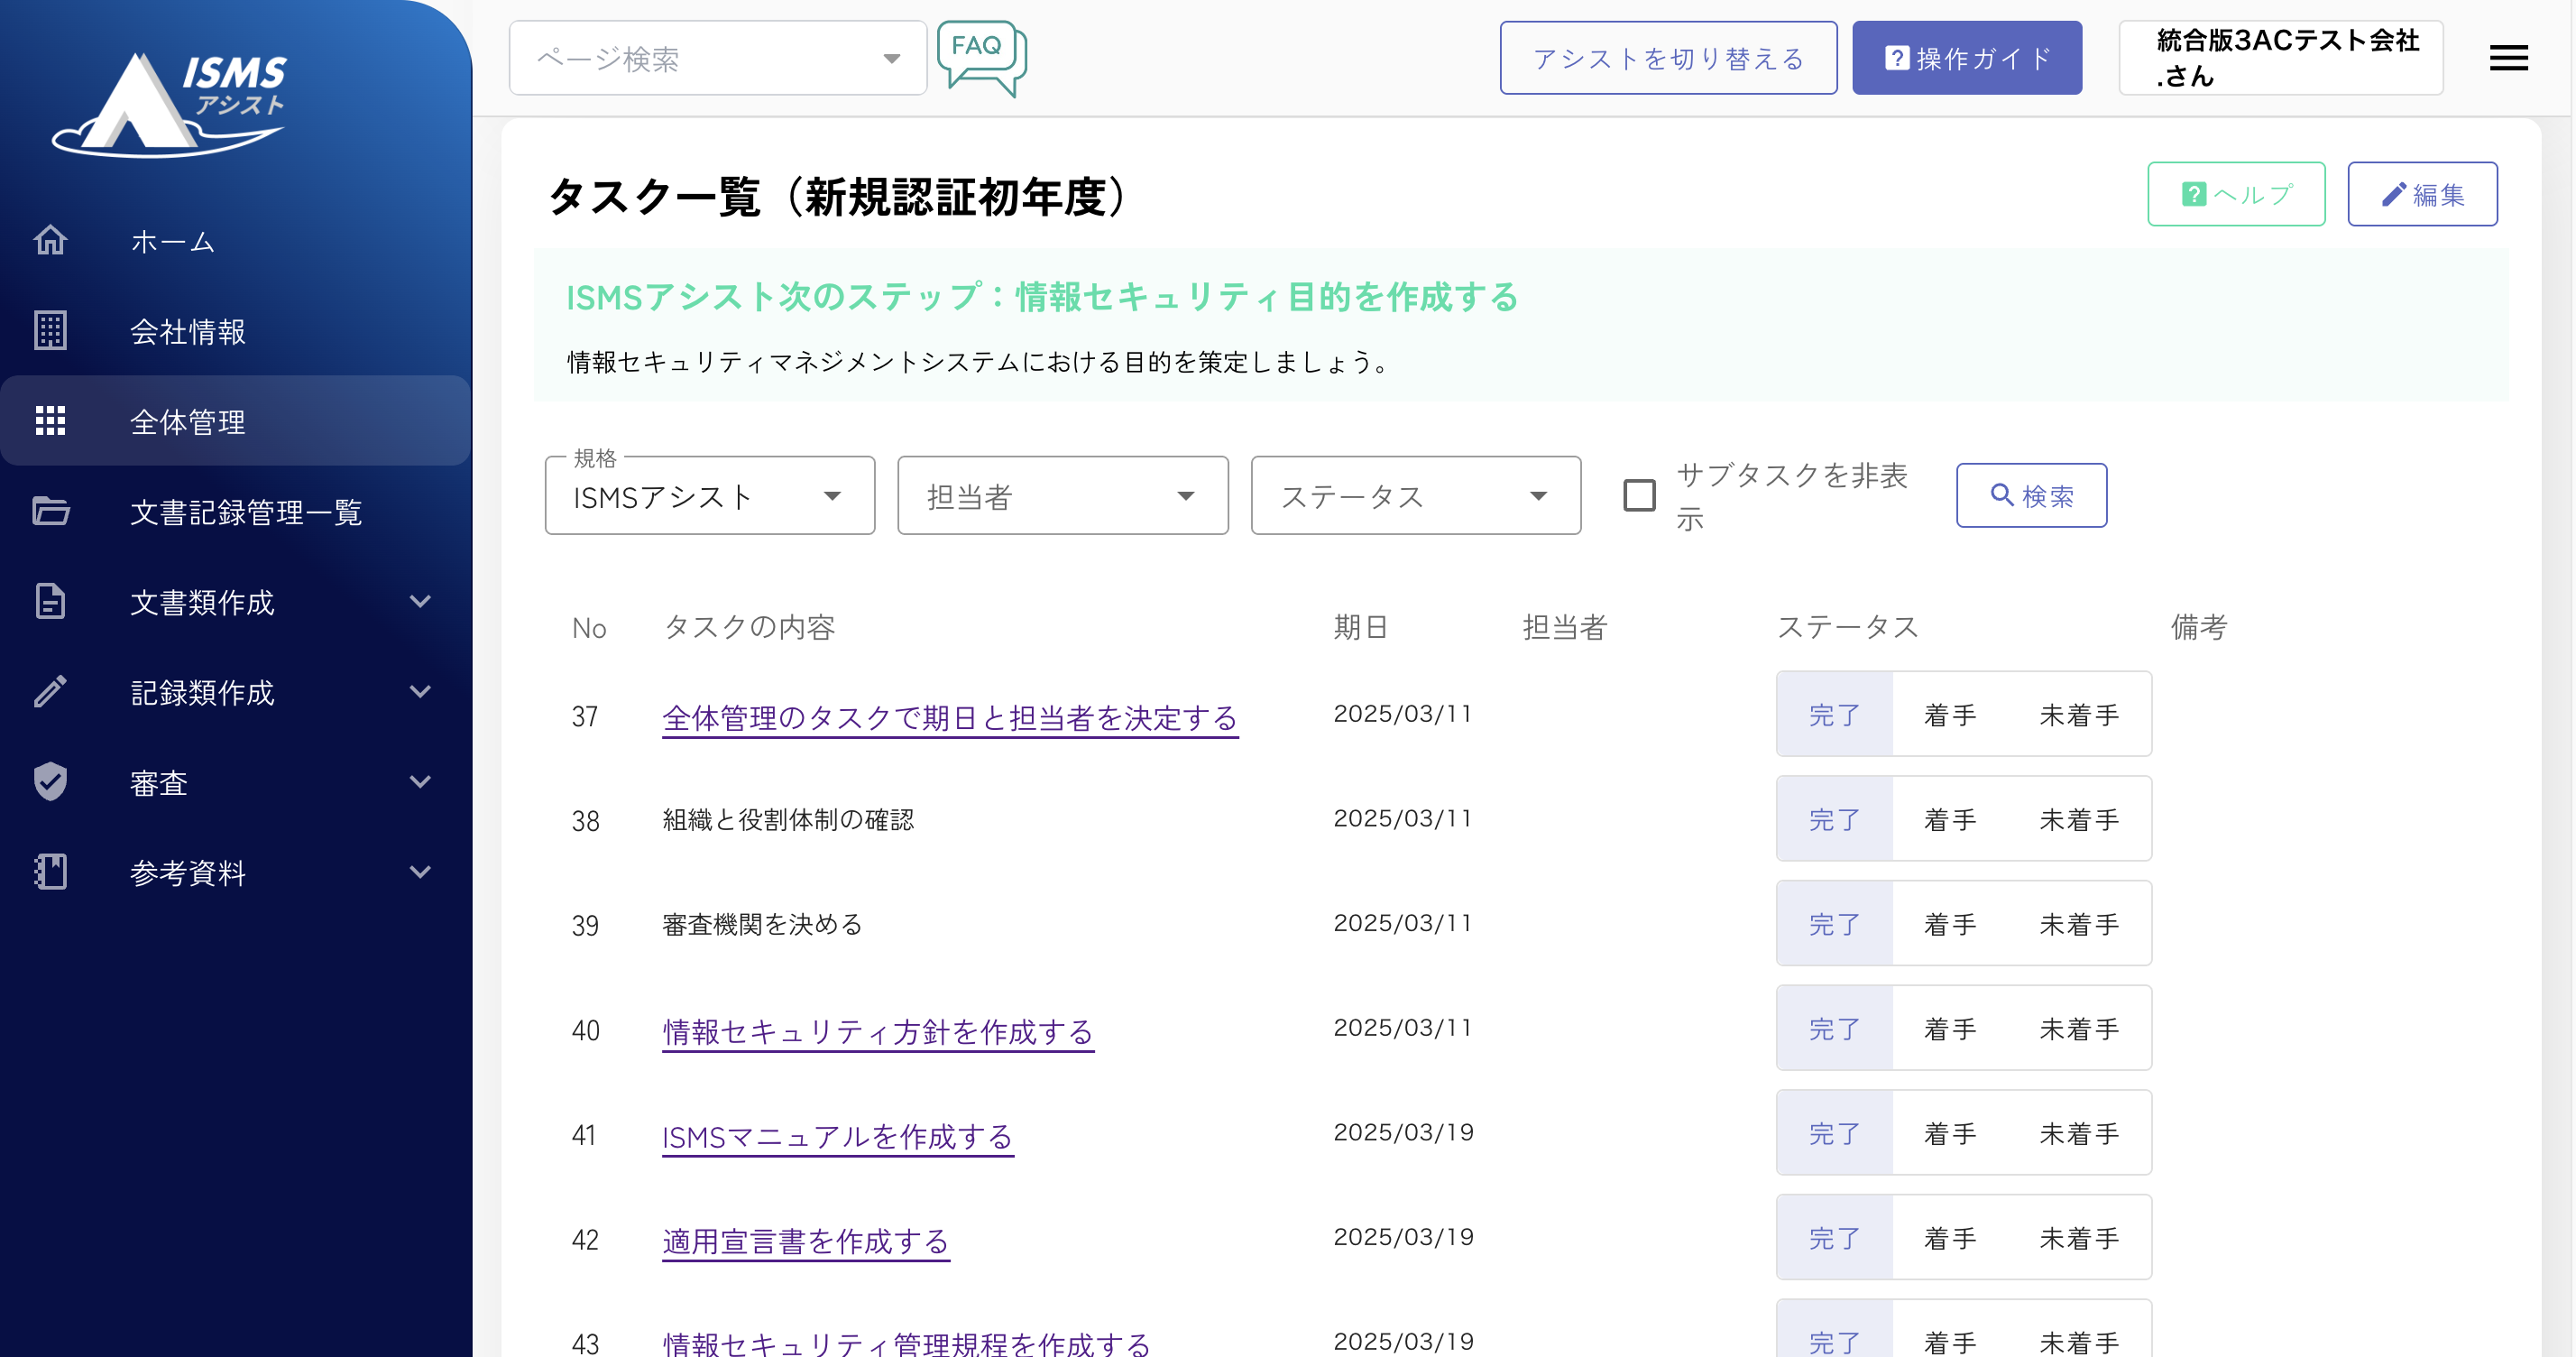Select 全体管理 in the sidebar menu

pyautogui.click(x=188, y=422)
